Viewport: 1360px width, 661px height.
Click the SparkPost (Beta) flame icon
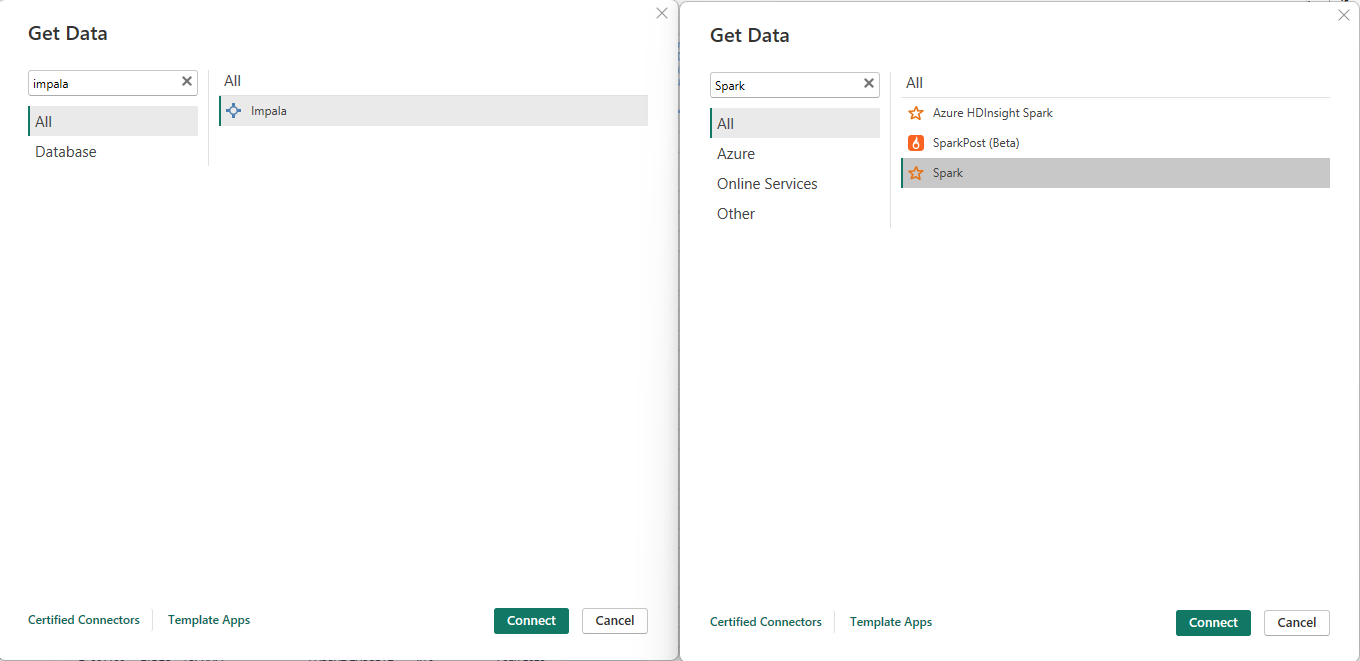[x=916, y=143]
